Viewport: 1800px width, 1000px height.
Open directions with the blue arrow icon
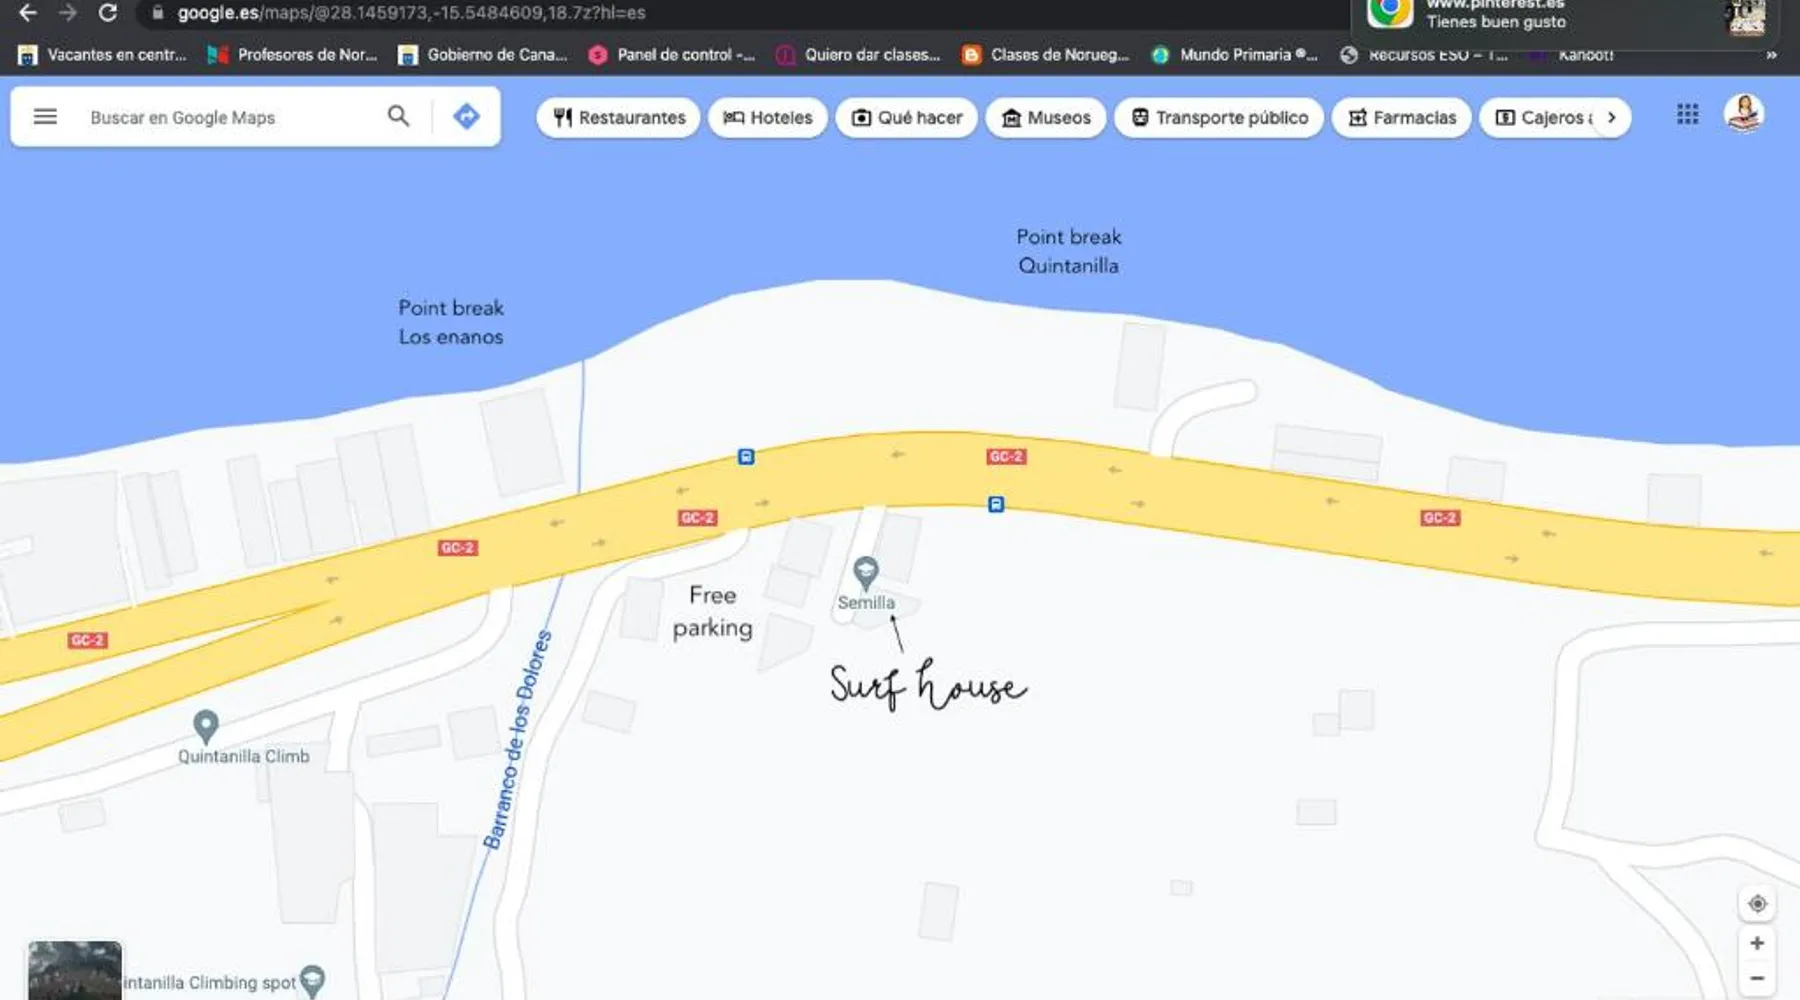click(x=466, y=117)
